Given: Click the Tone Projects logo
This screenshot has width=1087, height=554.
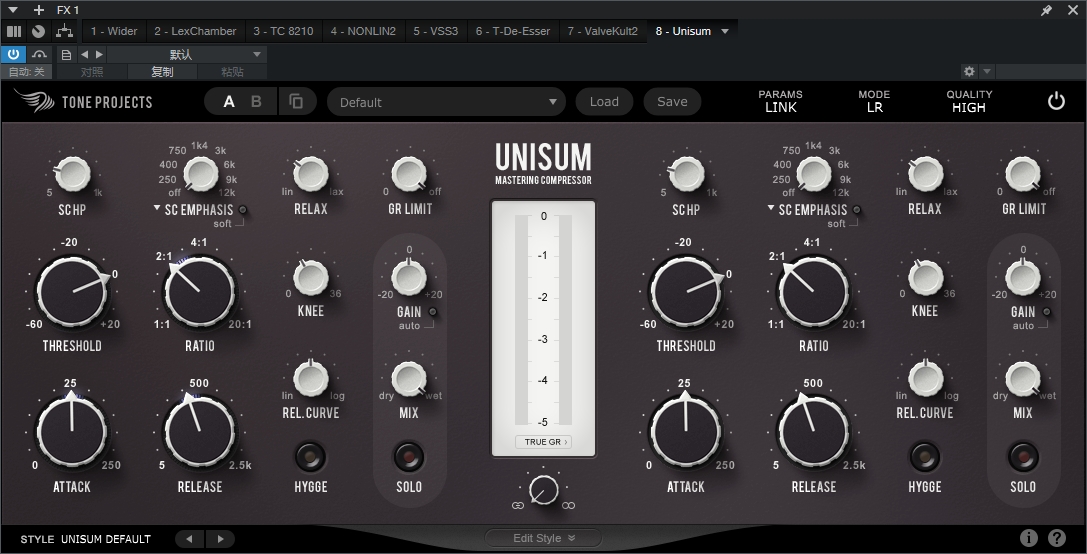Looking at the screenshot, I should (x=83, y=102).
